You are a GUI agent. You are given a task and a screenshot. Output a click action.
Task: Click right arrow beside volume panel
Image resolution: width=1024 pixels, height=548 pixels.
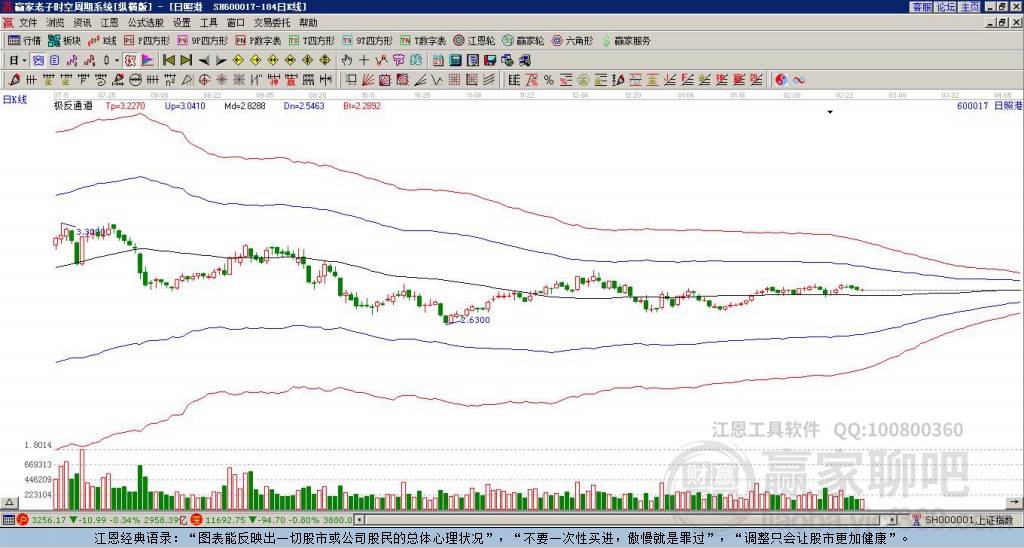1014,502
